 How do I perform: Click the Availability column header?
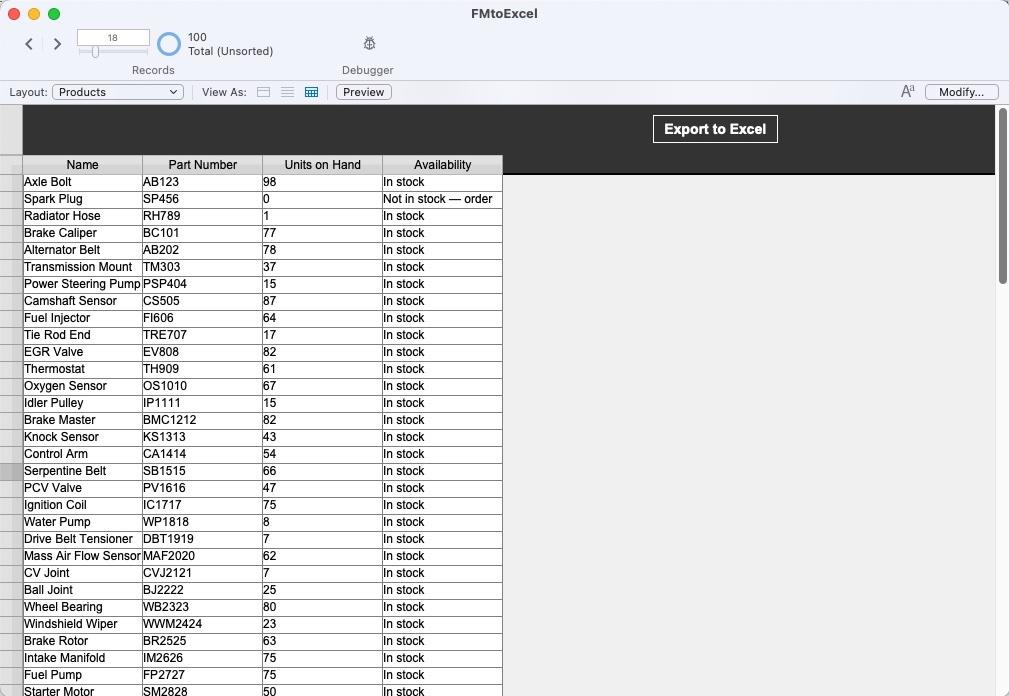pyautogui.click(x=442, y=164)
